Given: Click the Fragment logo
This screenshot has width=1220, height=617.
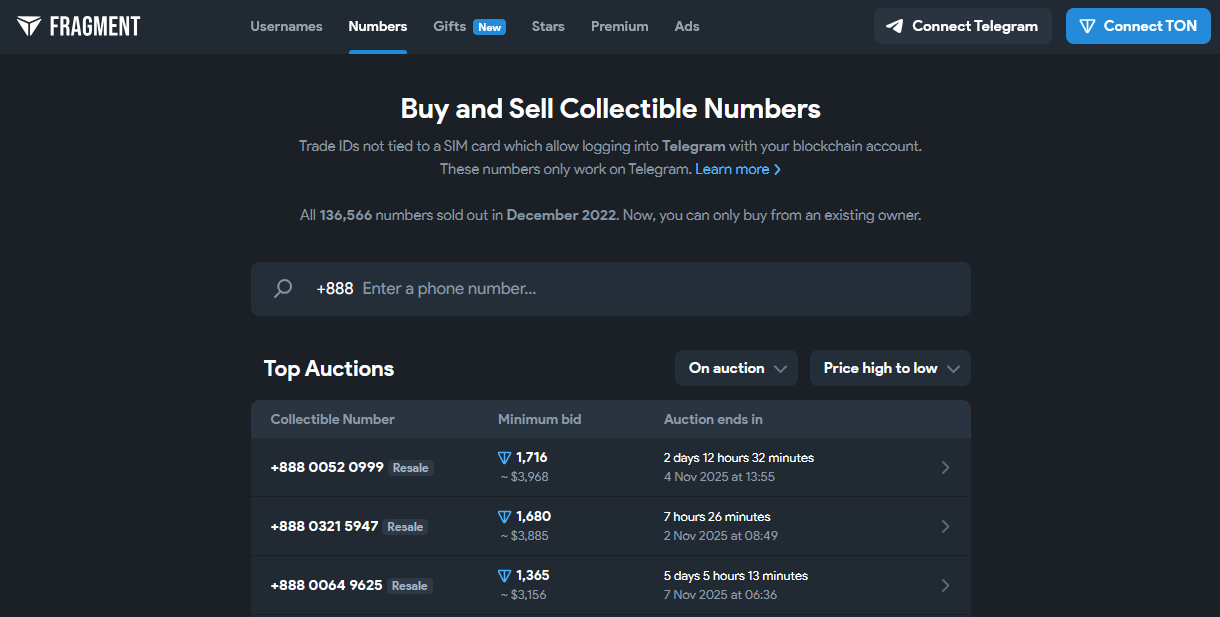Looking at the screenshot, I should [78, 26].
